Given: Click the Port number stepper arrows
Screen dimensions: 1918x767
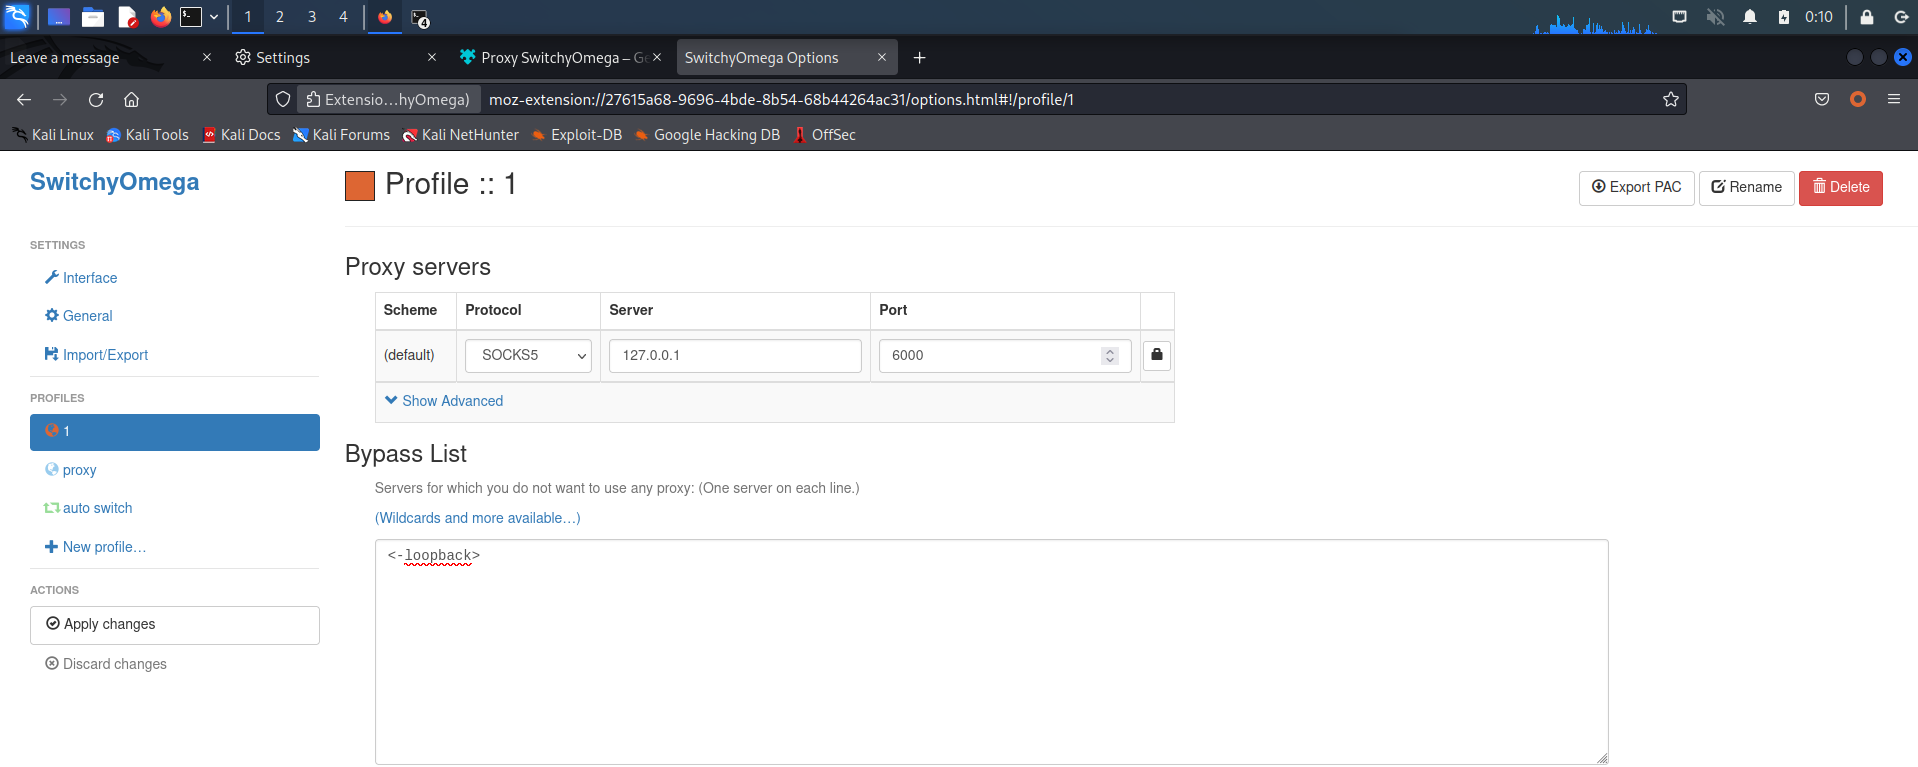Looking at the screenshot, I should [1109, 356].
